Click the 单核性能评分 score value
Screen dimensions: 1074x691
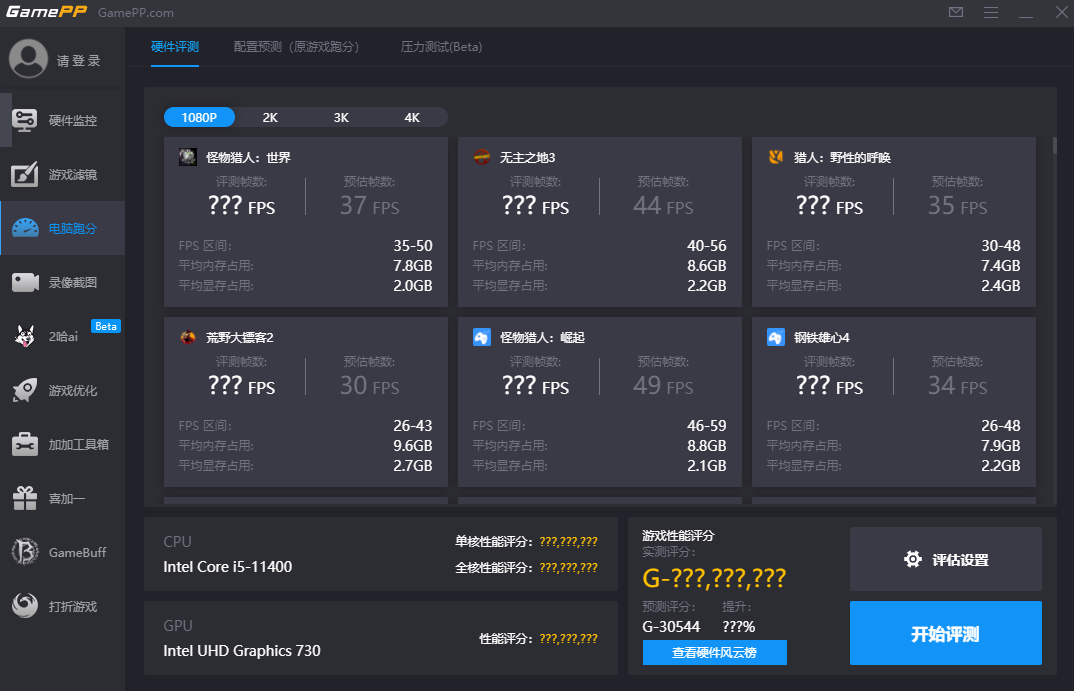point(569,542)
